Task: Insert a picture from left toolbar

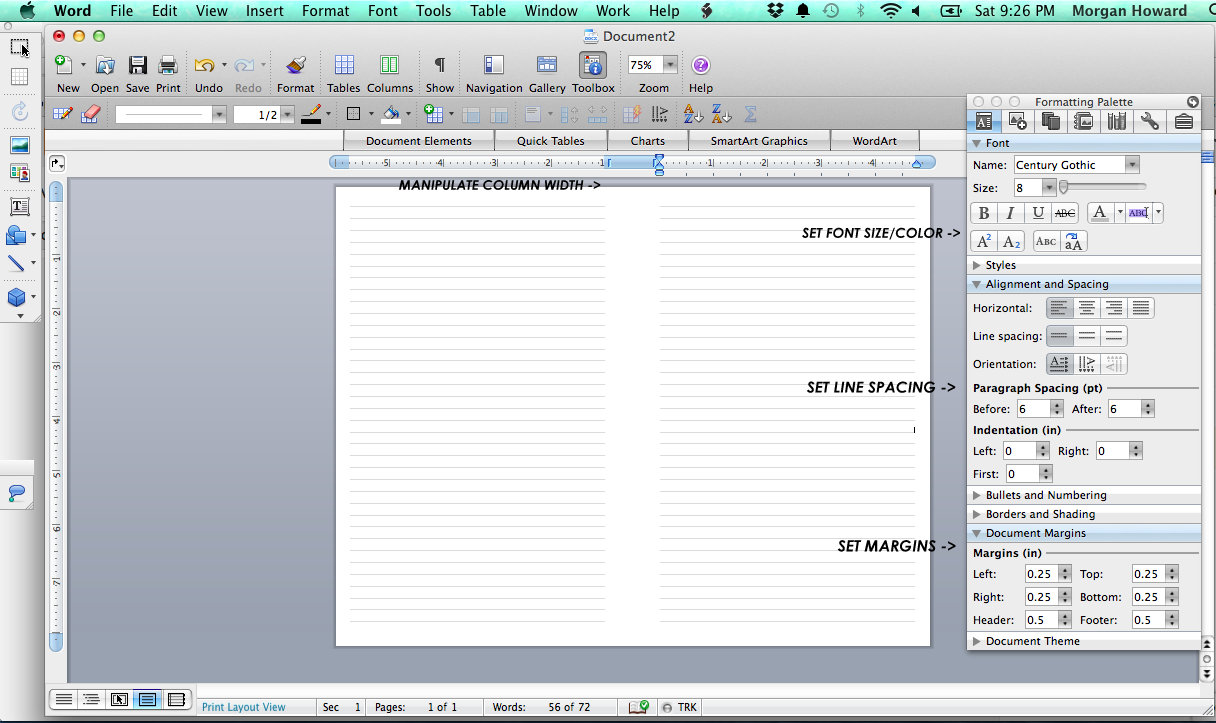Action: point(19,146)
